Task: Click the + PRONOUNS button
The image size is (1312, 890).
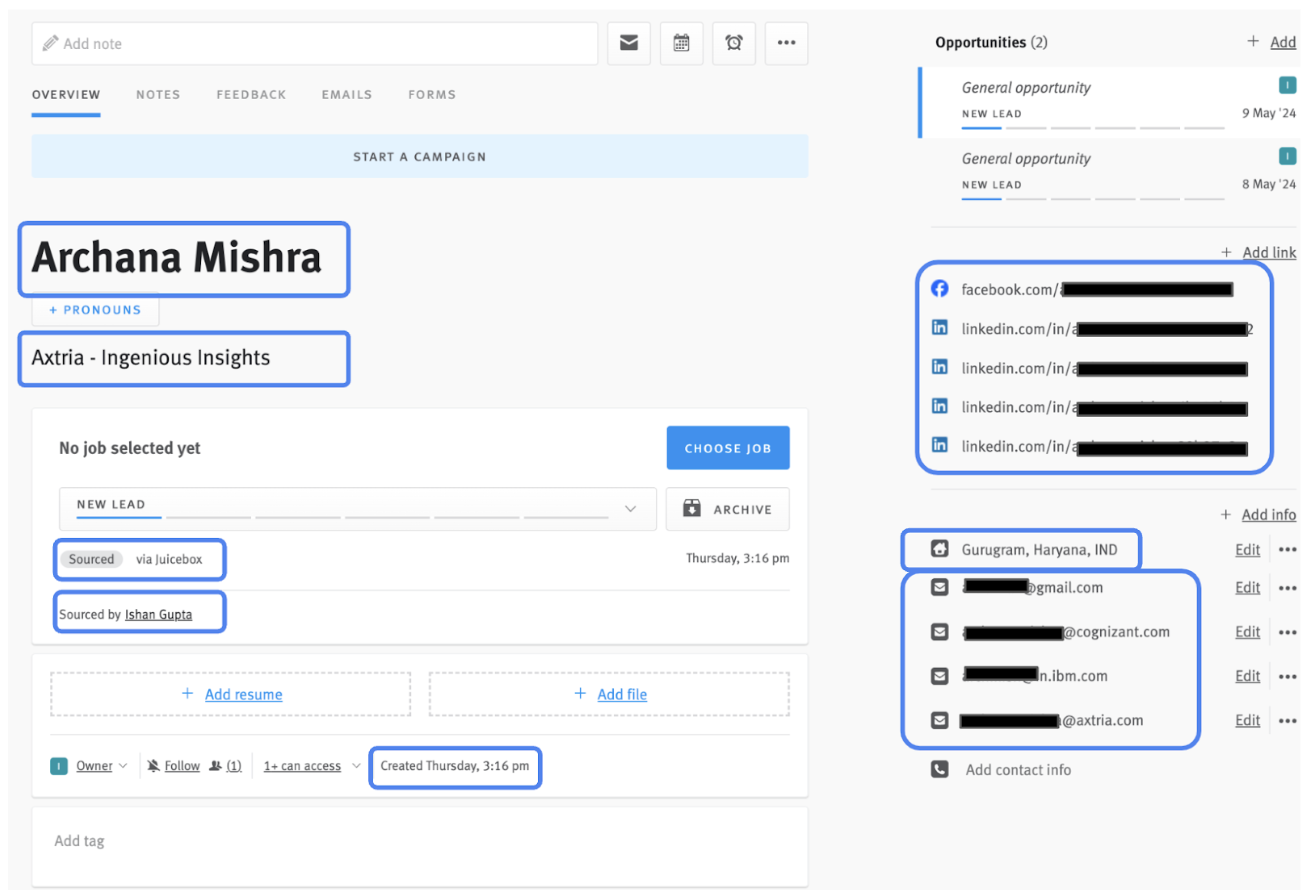Action: (x=95, y=310)
